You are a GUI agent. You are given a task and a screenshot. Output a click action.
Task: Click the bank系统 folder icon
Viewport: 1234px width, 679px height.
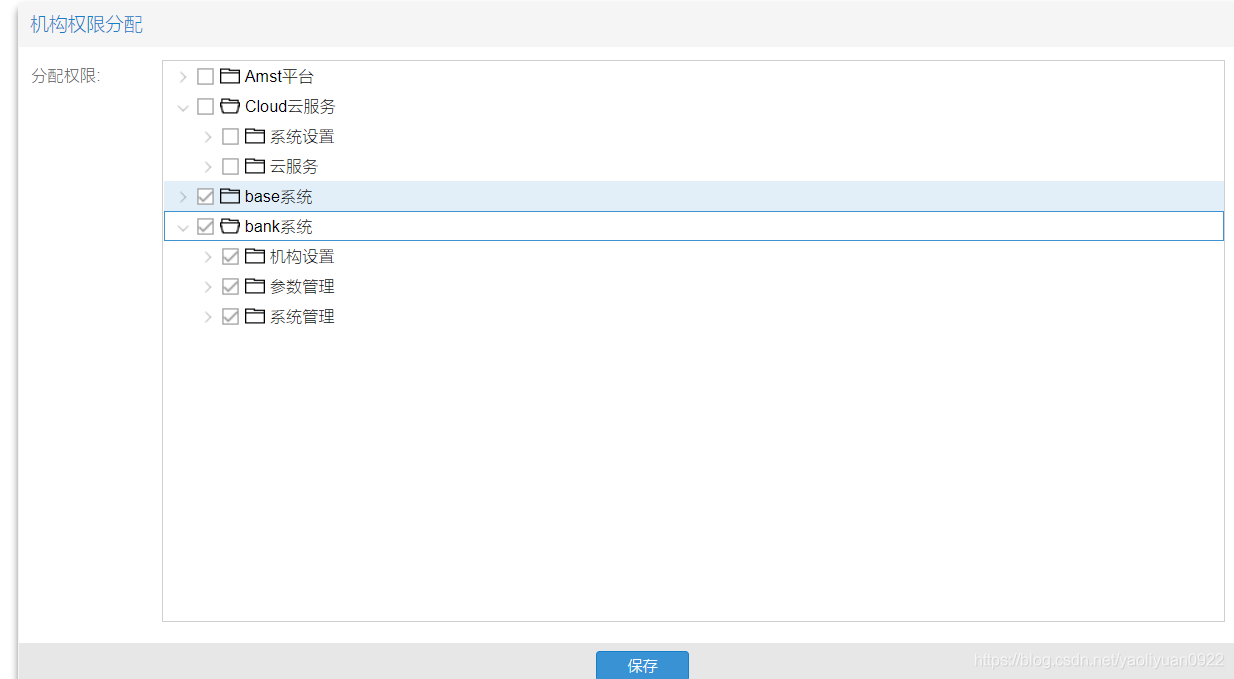[x=230, y=226]
